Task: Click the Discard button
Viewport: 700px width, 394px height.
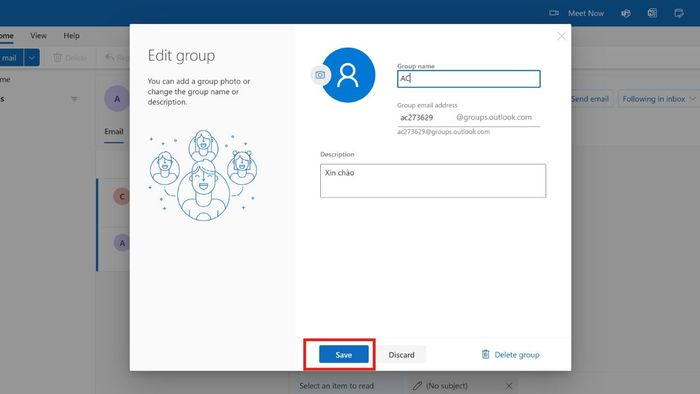Action: (401, 354)
